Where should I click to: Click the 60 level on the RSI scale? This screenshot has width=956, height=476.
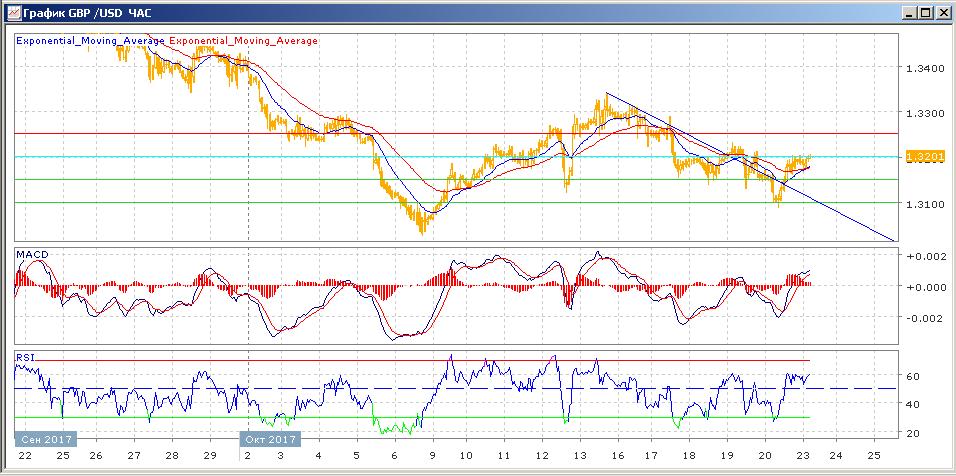(911, 377)
